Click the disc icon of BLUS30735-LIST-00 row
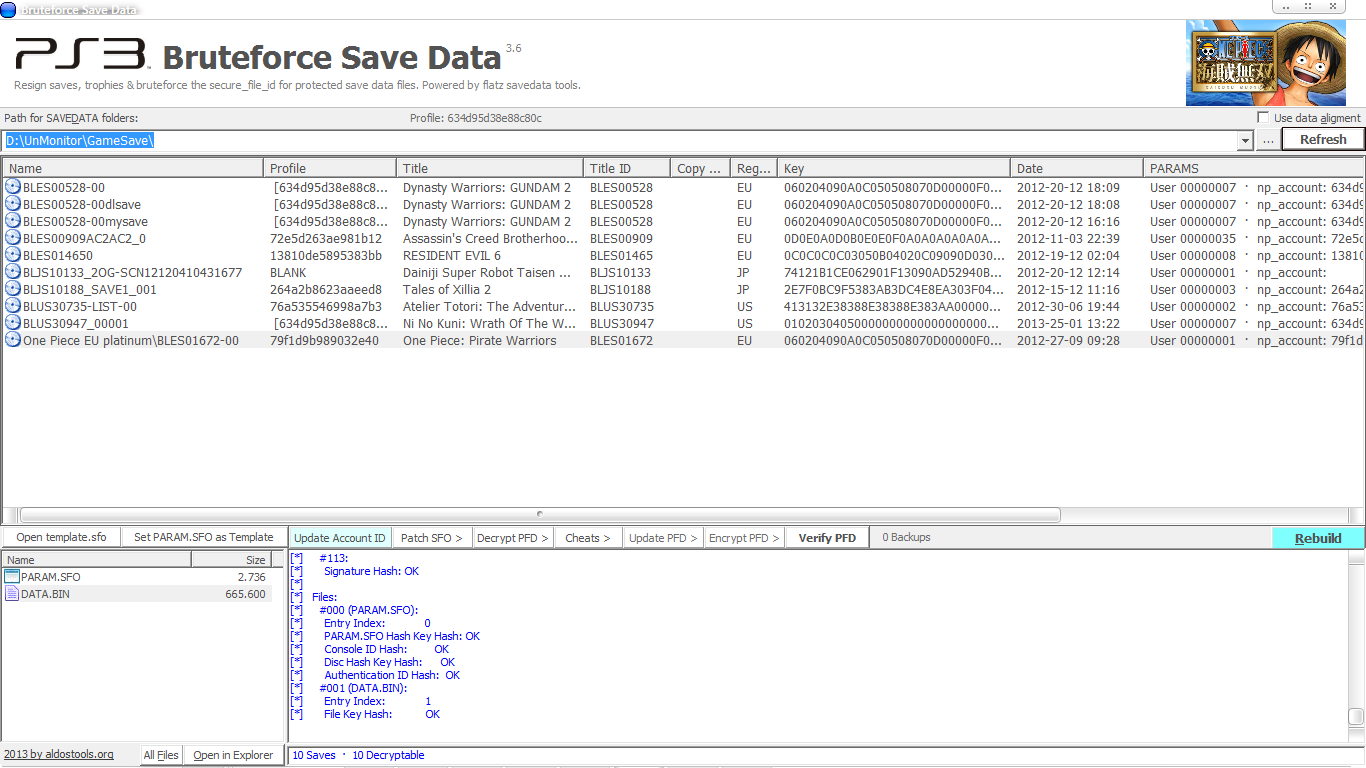1366x768 pixels. pos(13,306)
